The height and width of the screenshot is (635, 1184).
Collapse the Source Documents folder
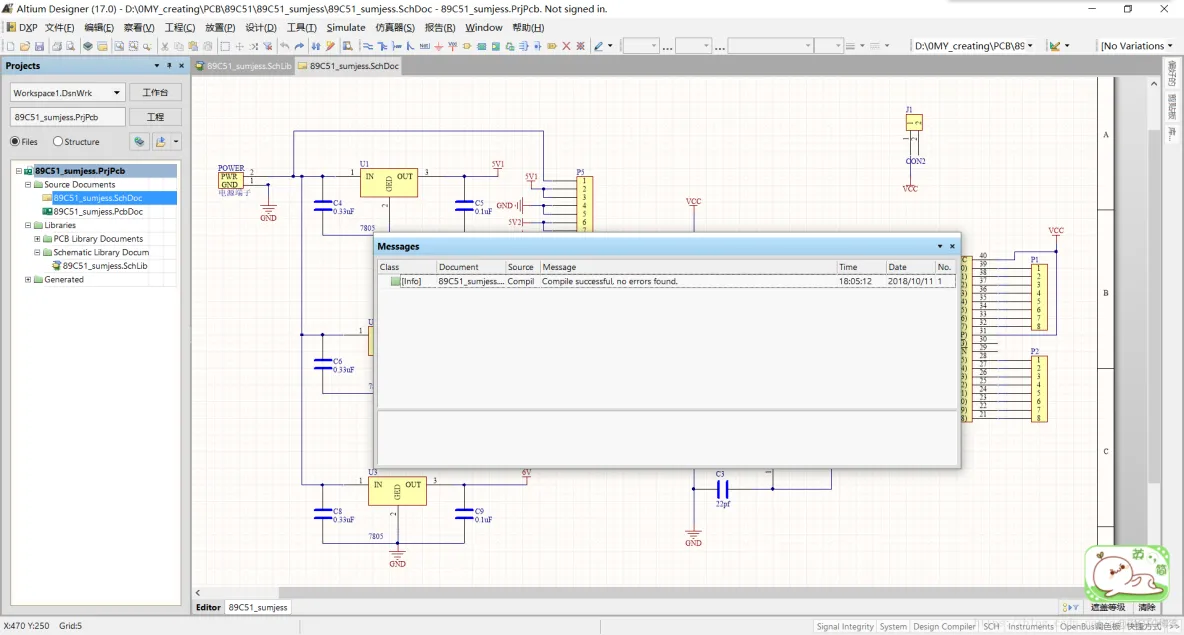pyautogui.click(x=28, y=184)
